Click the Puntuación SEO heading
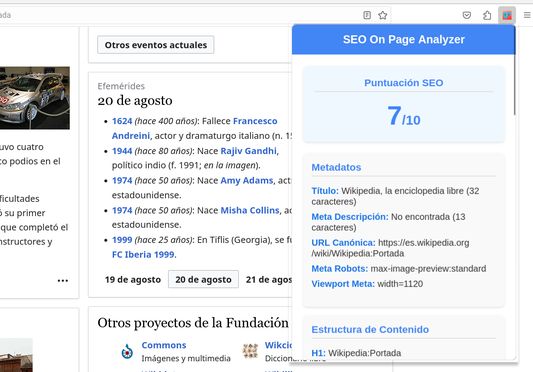The width and height of the screenshot is (533, 372). pos(403,83)
